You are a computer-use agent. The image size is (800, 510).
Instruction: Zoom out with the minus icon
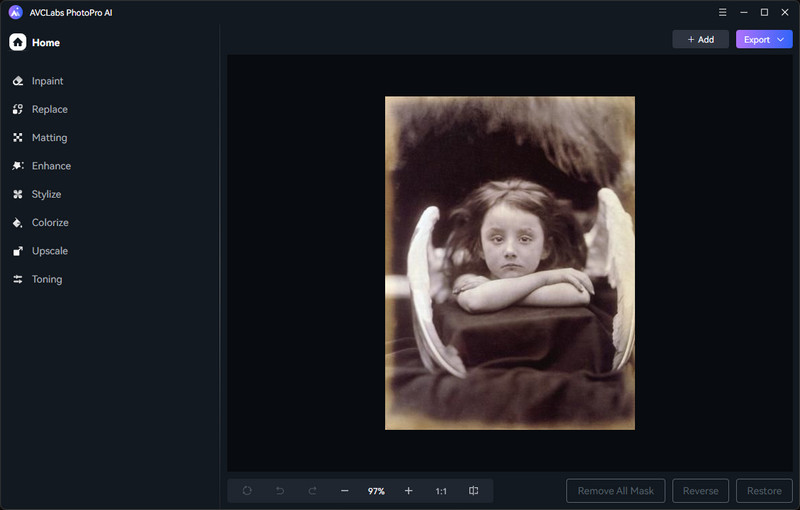(345, 491)
